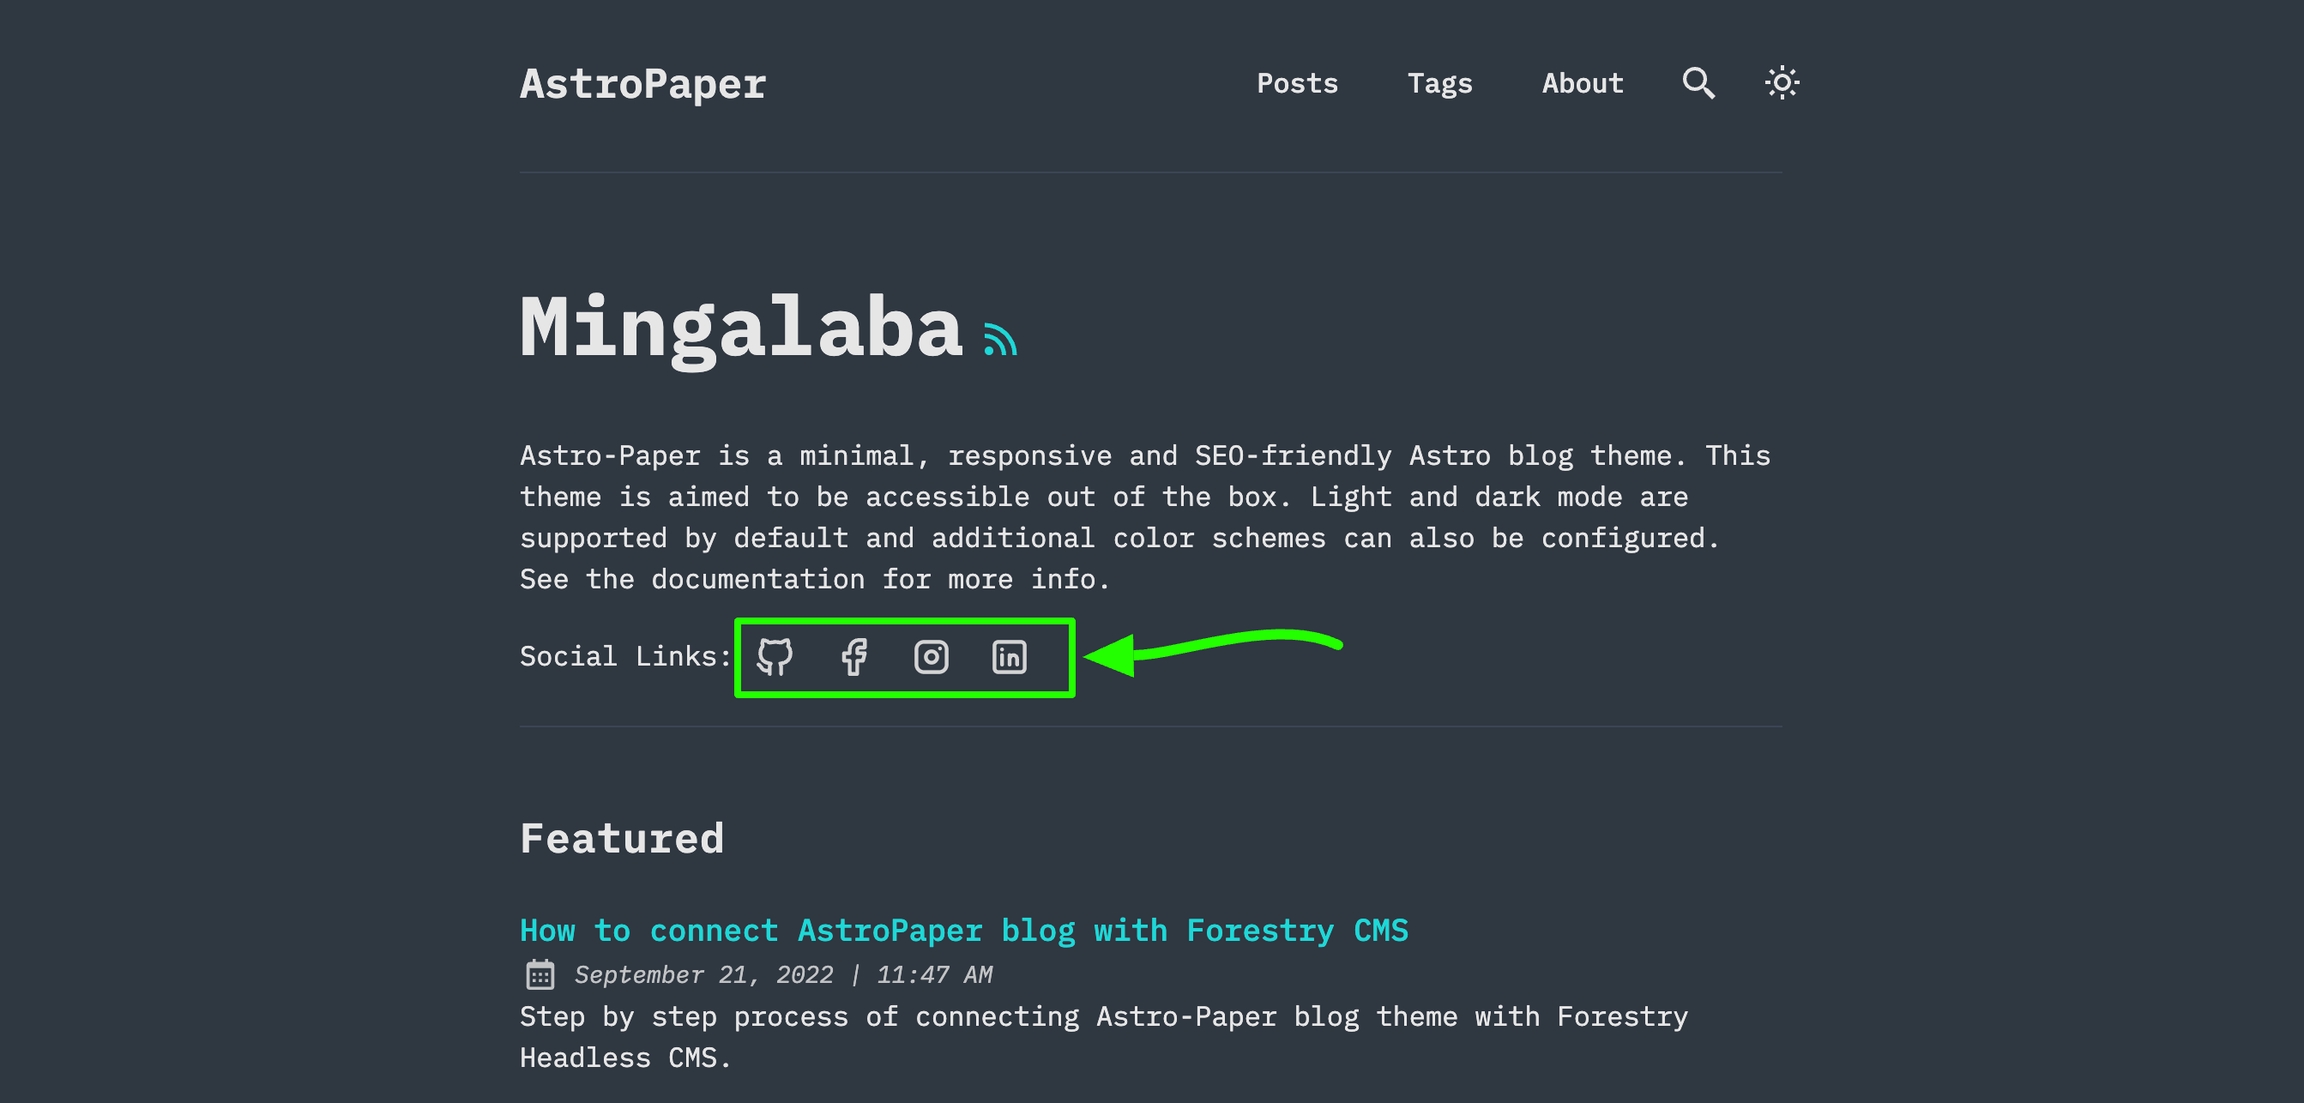2304x1103 pixels.
Task: Click the Astro-Paper intro paragraph
Action: (1145, 517)
